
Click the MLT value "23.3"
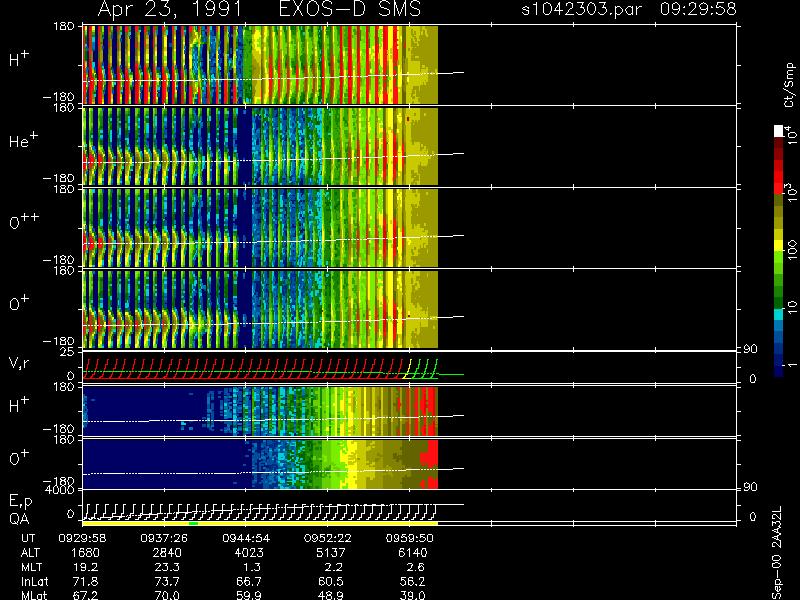coord(168,567)
